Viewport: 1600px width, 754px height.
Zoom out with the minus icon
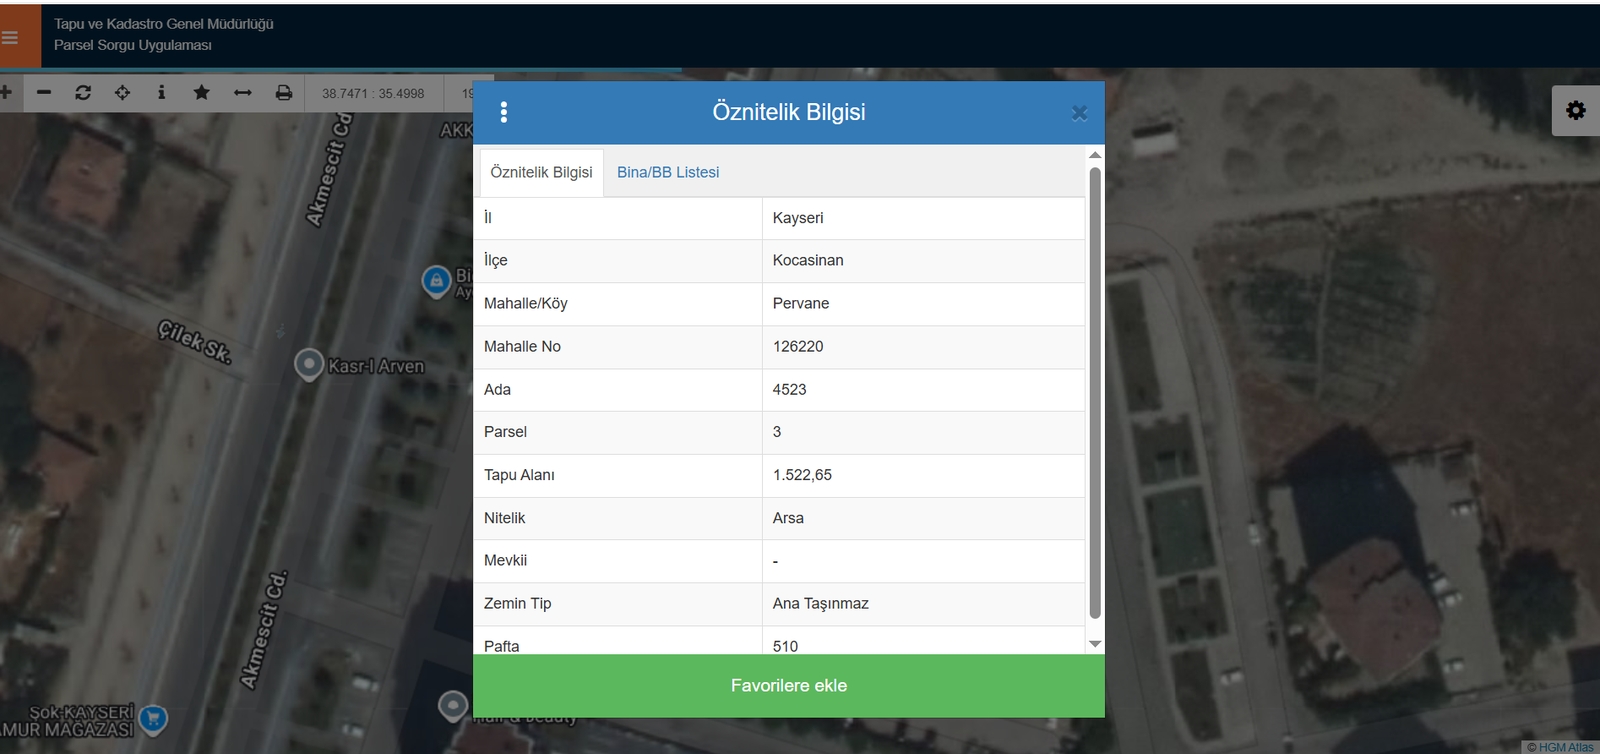point(44,93)
